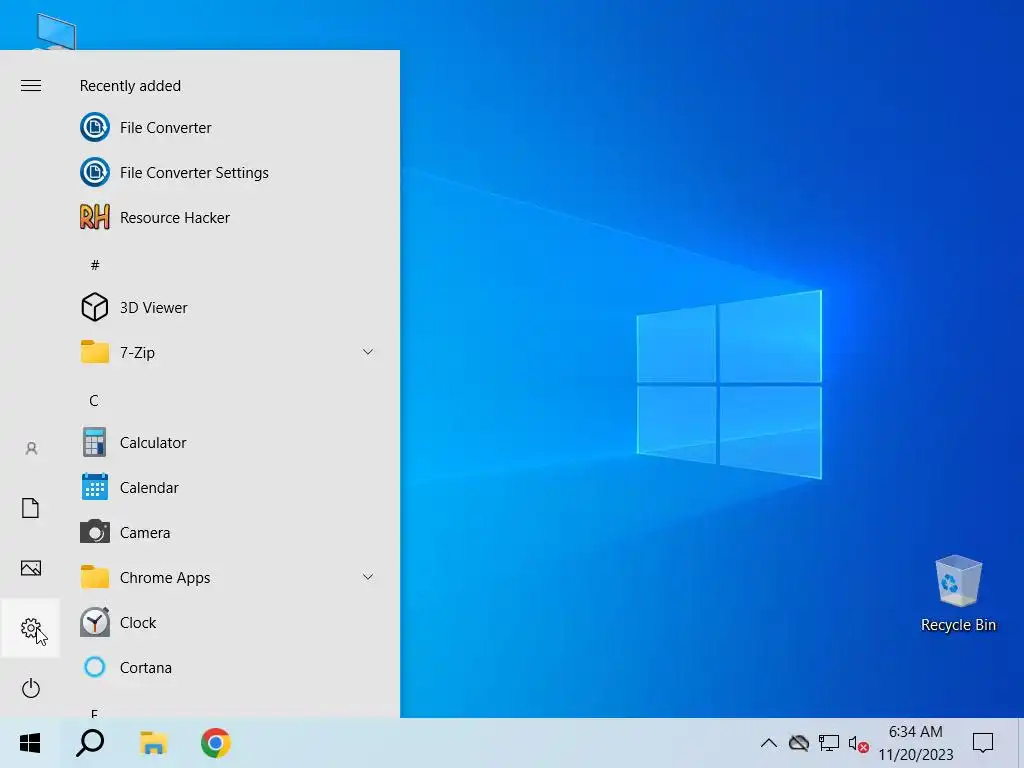Open 3D Viewer
The width and height of the screenshot is (1024, 768).
coord(227,308)
